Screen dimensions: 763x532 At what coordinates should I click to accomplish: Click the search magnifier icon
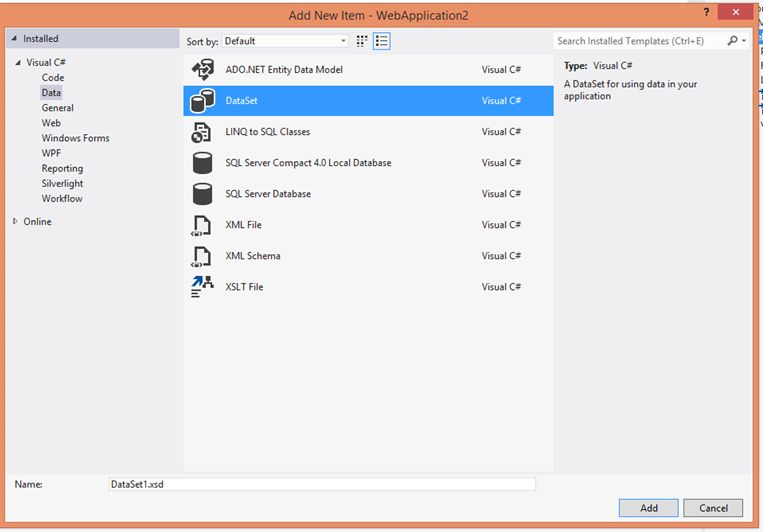click(732, 40)
